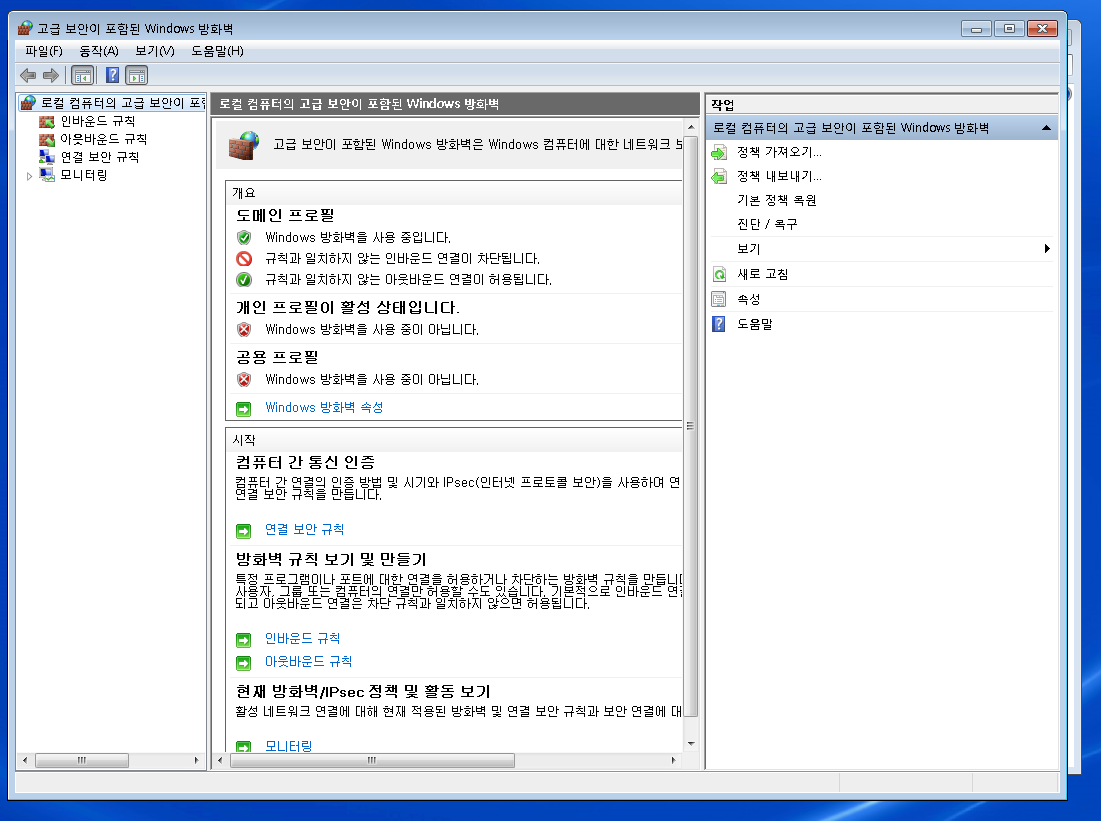
Task: Select 연결 보안 규칙 in the tree
Action: 100,156
